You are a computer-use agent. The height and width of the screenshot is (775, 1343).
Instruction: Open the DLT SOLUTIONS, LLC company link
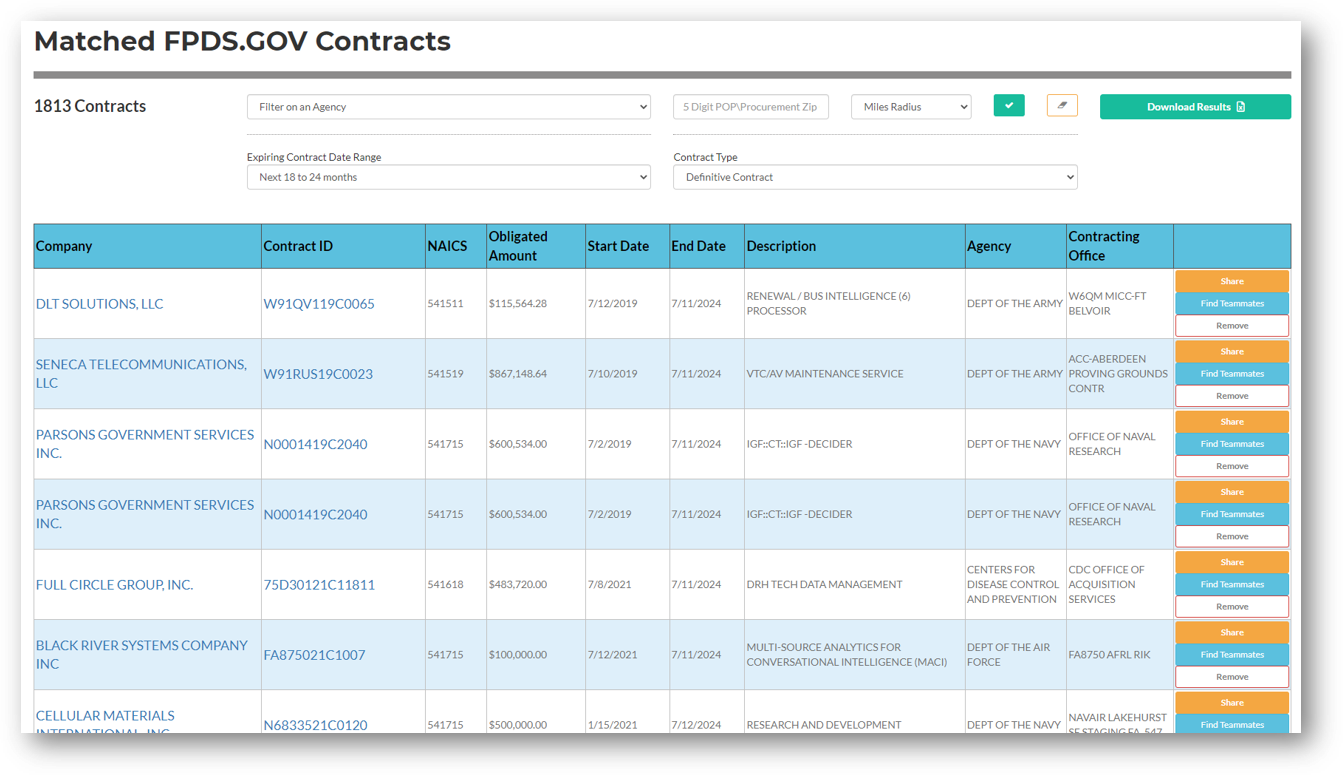click(99, 303)
